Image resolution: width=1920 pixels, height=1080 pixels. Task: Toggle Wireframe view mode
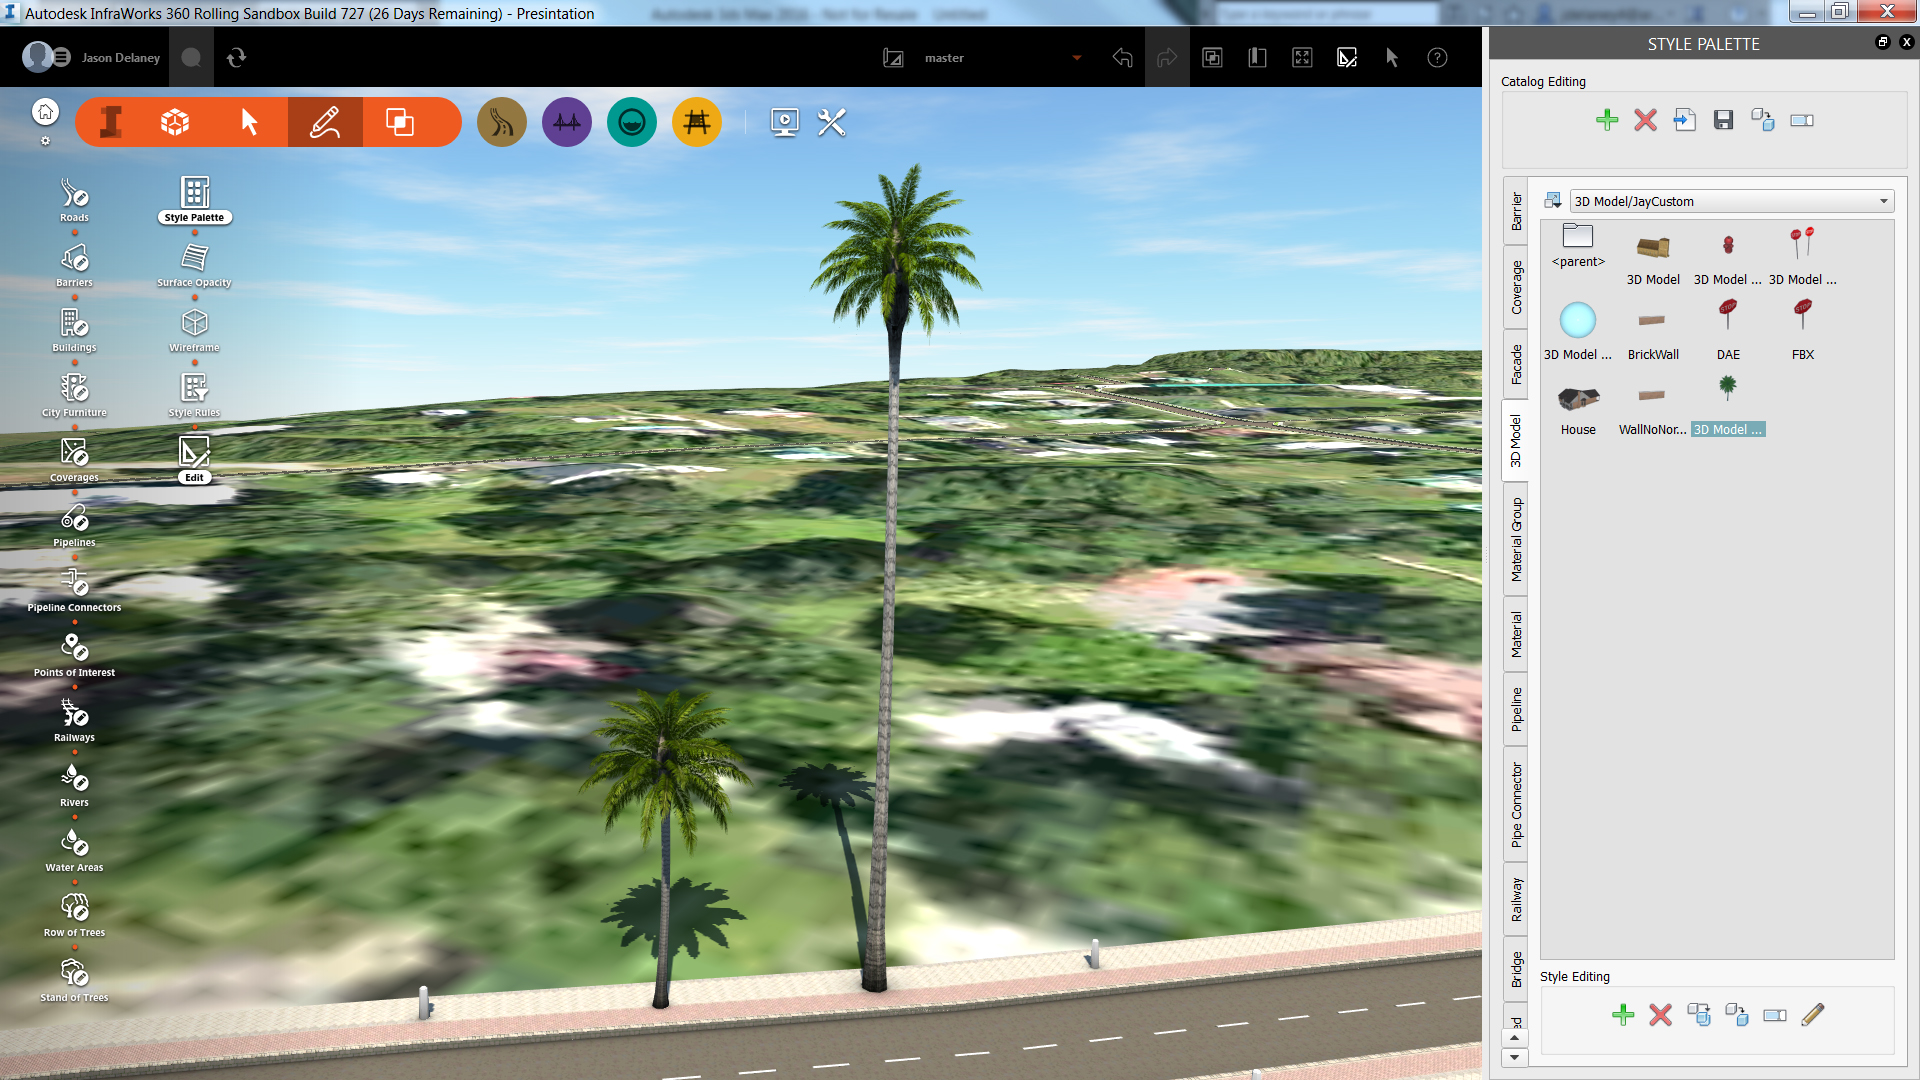tap(194, 324)
